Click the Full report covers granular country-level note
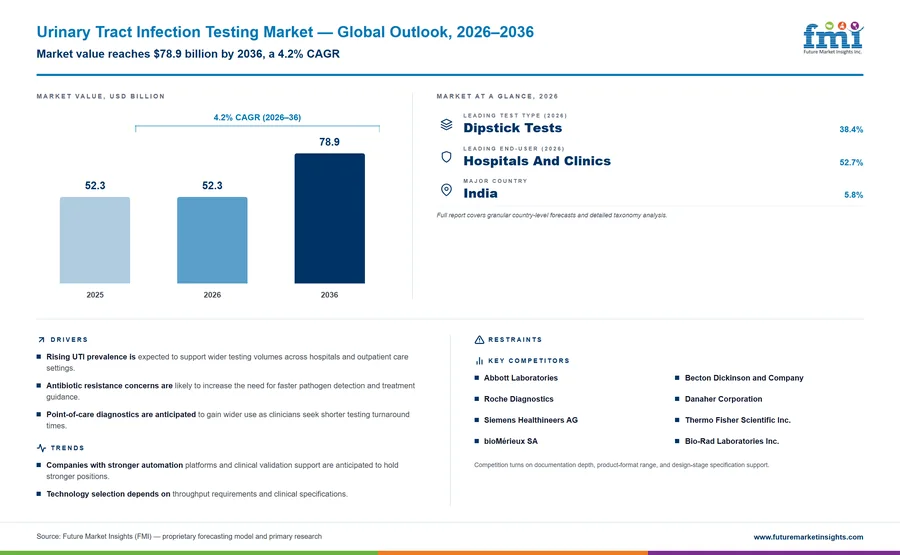900x555 pixels. [x=552, y=215]
